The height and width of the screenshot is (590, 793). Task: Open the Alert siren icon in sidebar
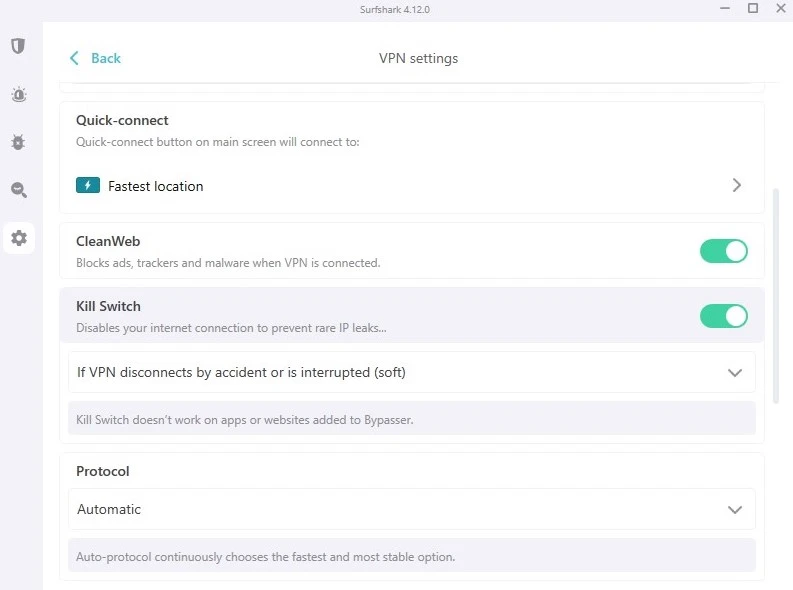tap(18, 94)
